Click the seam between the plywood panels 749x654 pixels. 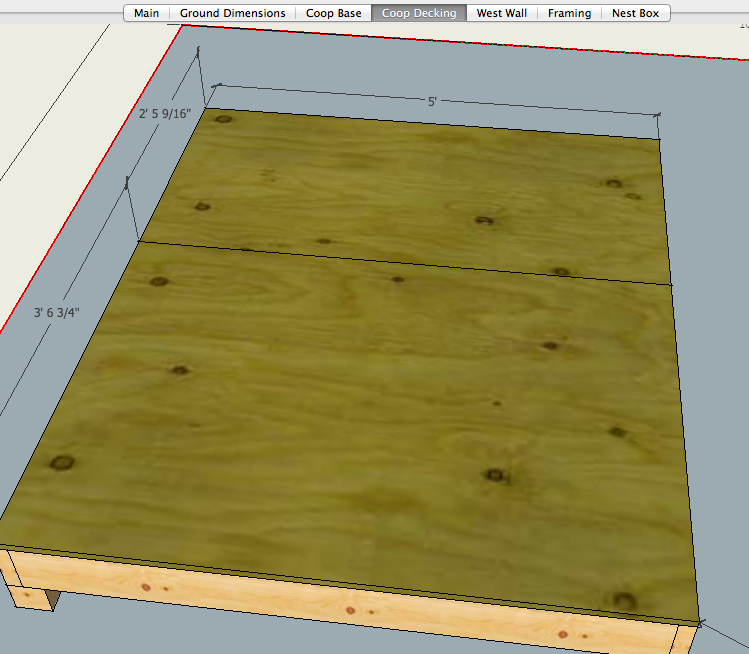tap(400, 263)
